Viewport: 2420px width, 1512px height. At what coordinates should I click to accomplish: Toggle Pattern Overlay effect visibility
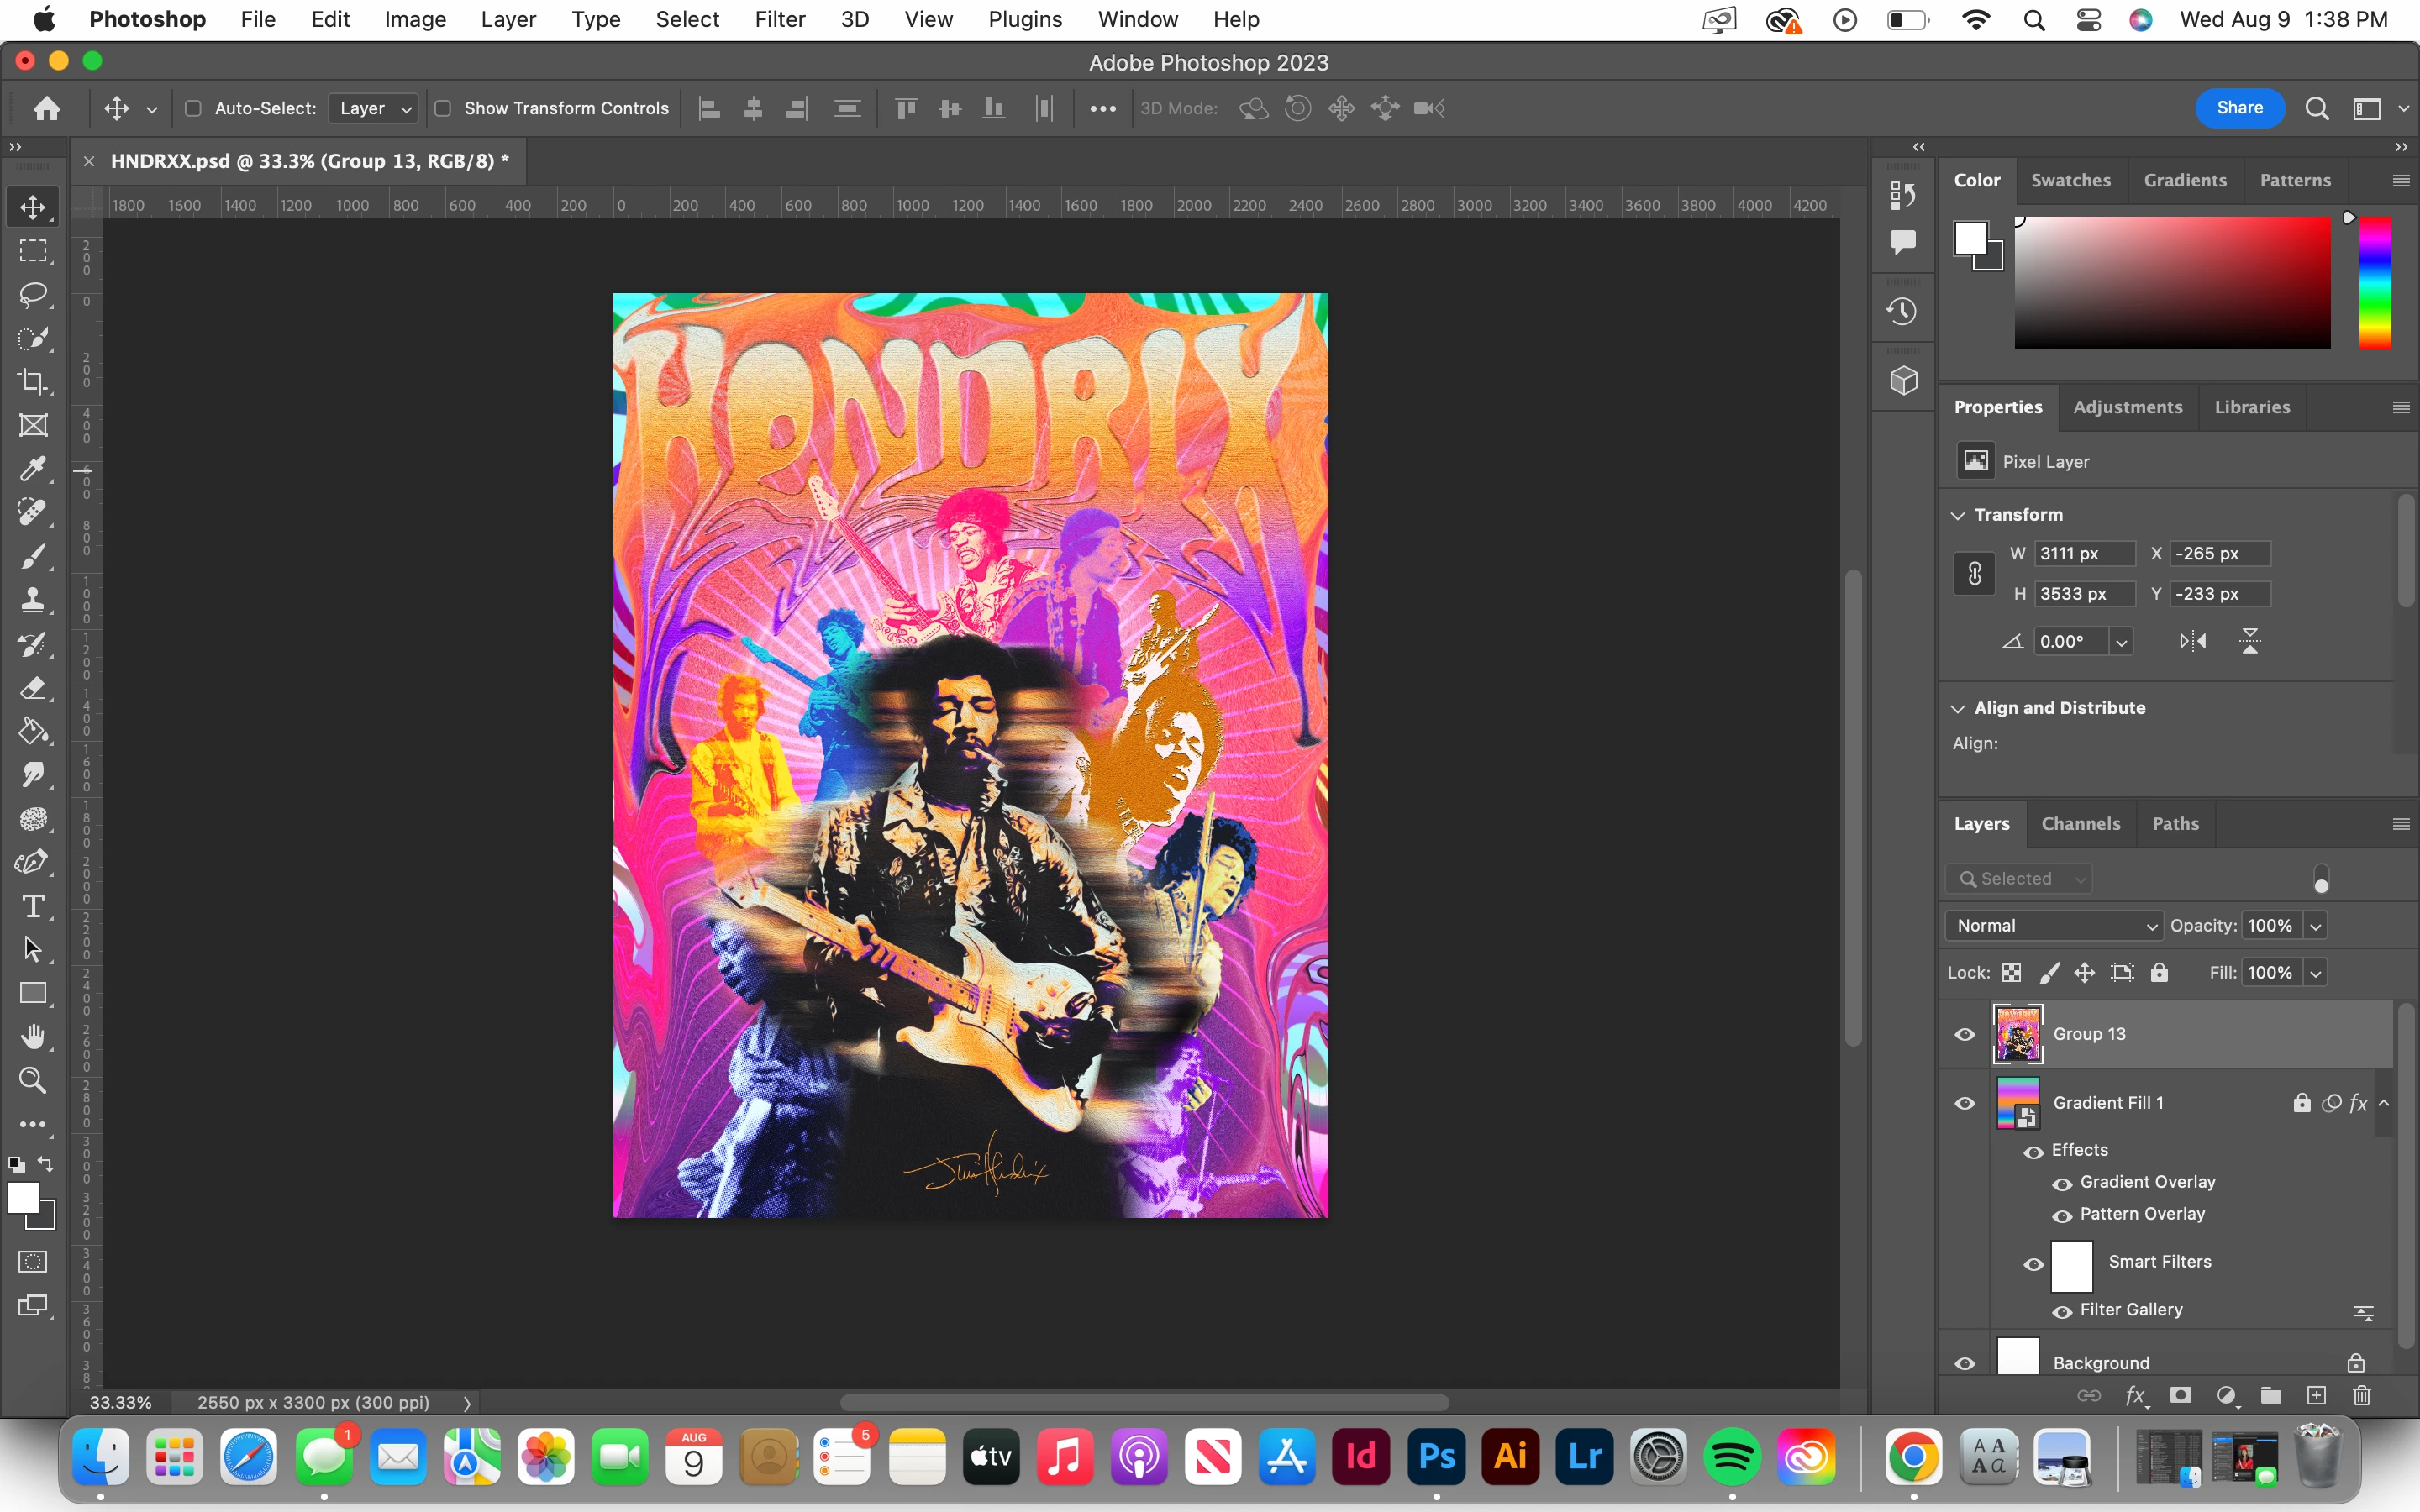tap(2062, 1215)
